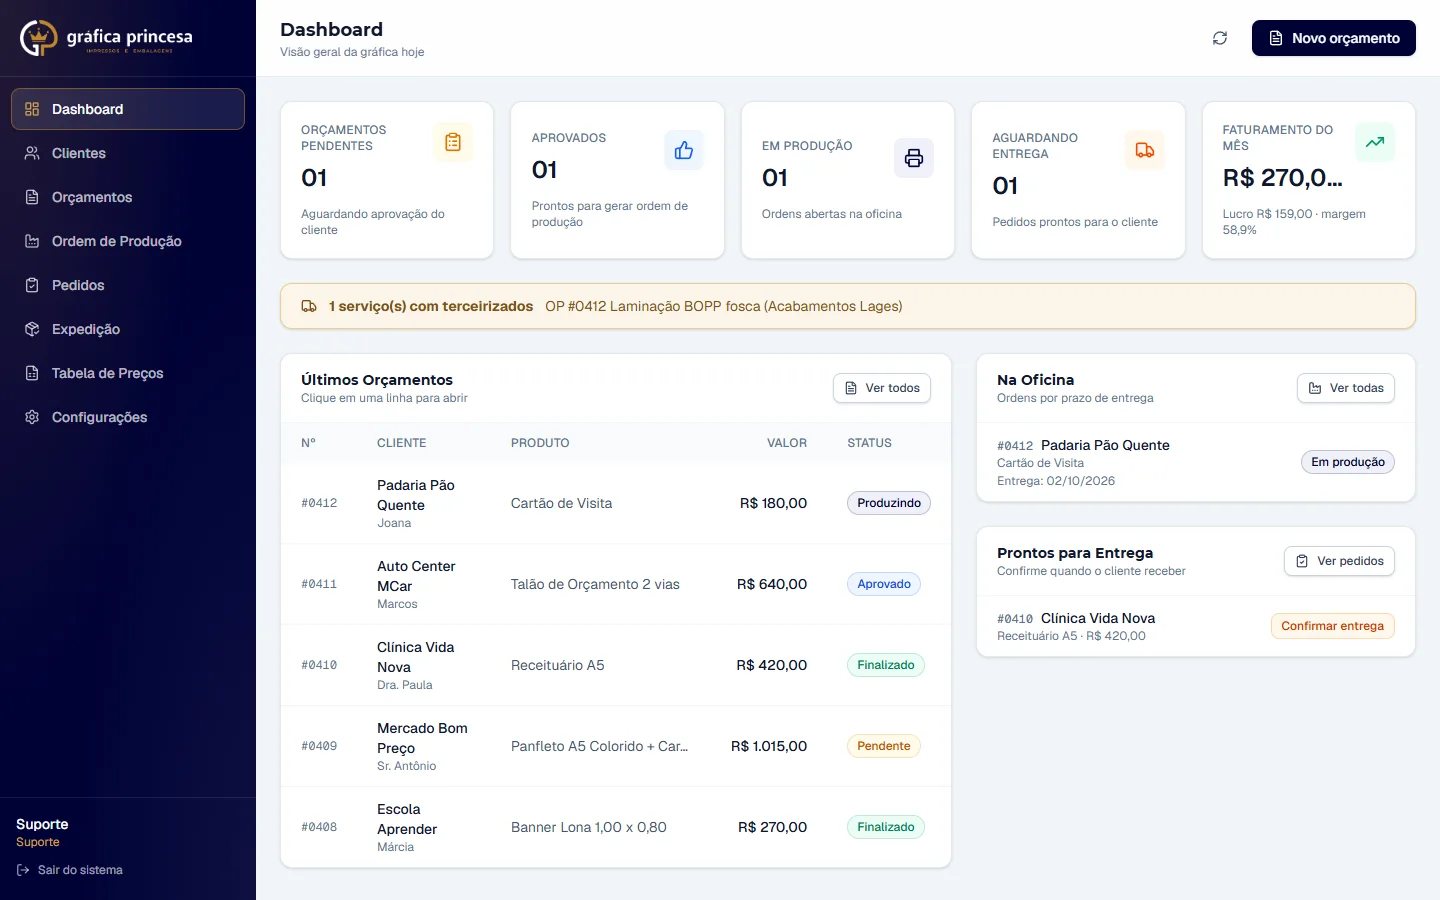Open budget row #0409 Mercado Bom Preço
The image size is (1440, 900).
[x=616, y=746]
